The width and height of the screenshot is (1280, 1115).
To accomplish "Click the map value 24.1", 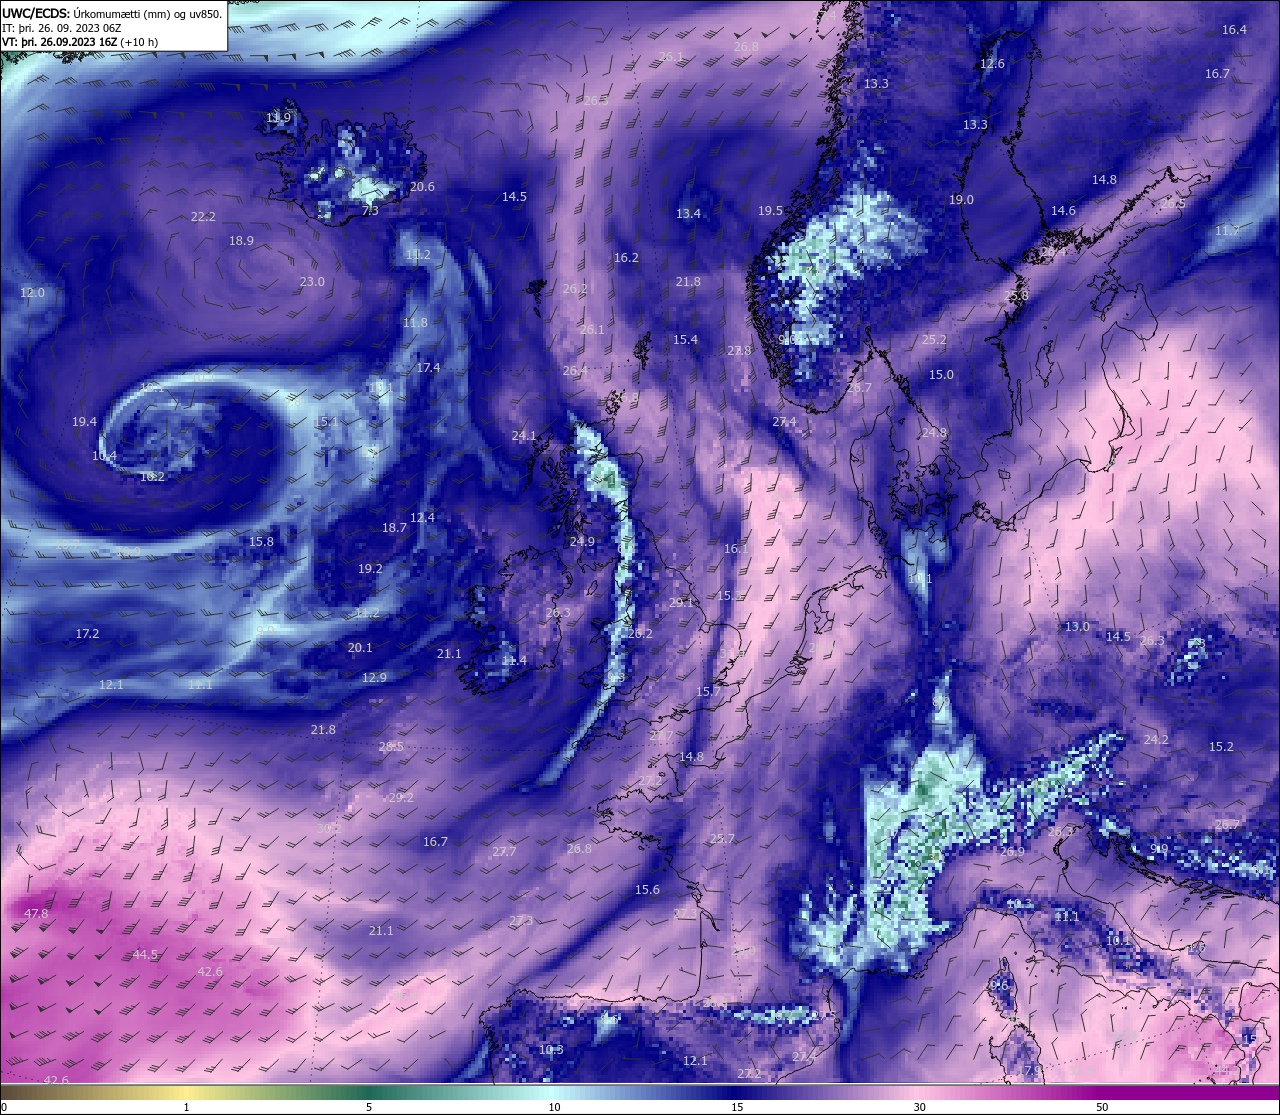I will click(524, 436).
